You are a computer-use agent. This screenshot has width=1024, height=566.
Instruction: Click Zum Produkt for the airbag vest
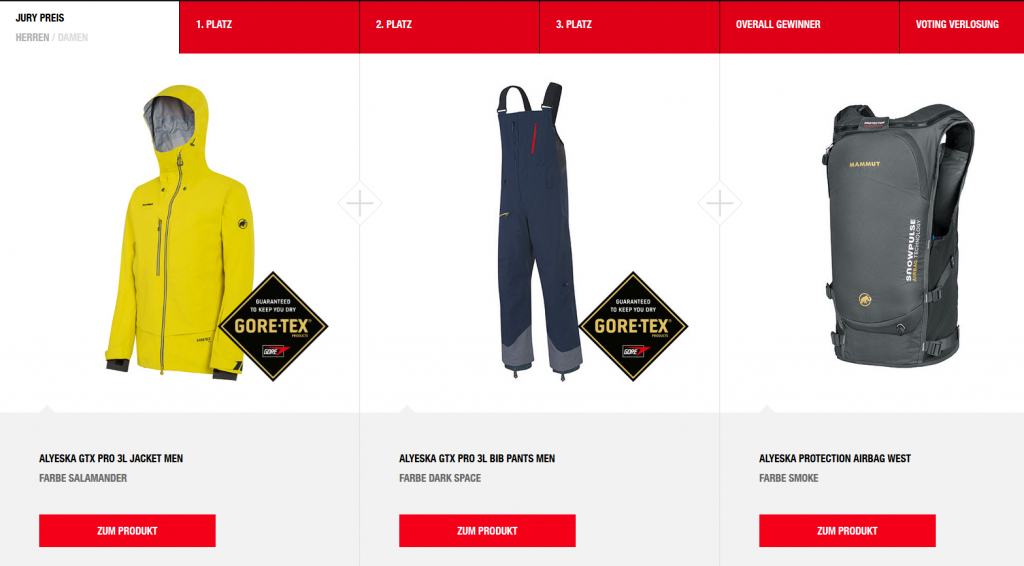tap(847, 531)
